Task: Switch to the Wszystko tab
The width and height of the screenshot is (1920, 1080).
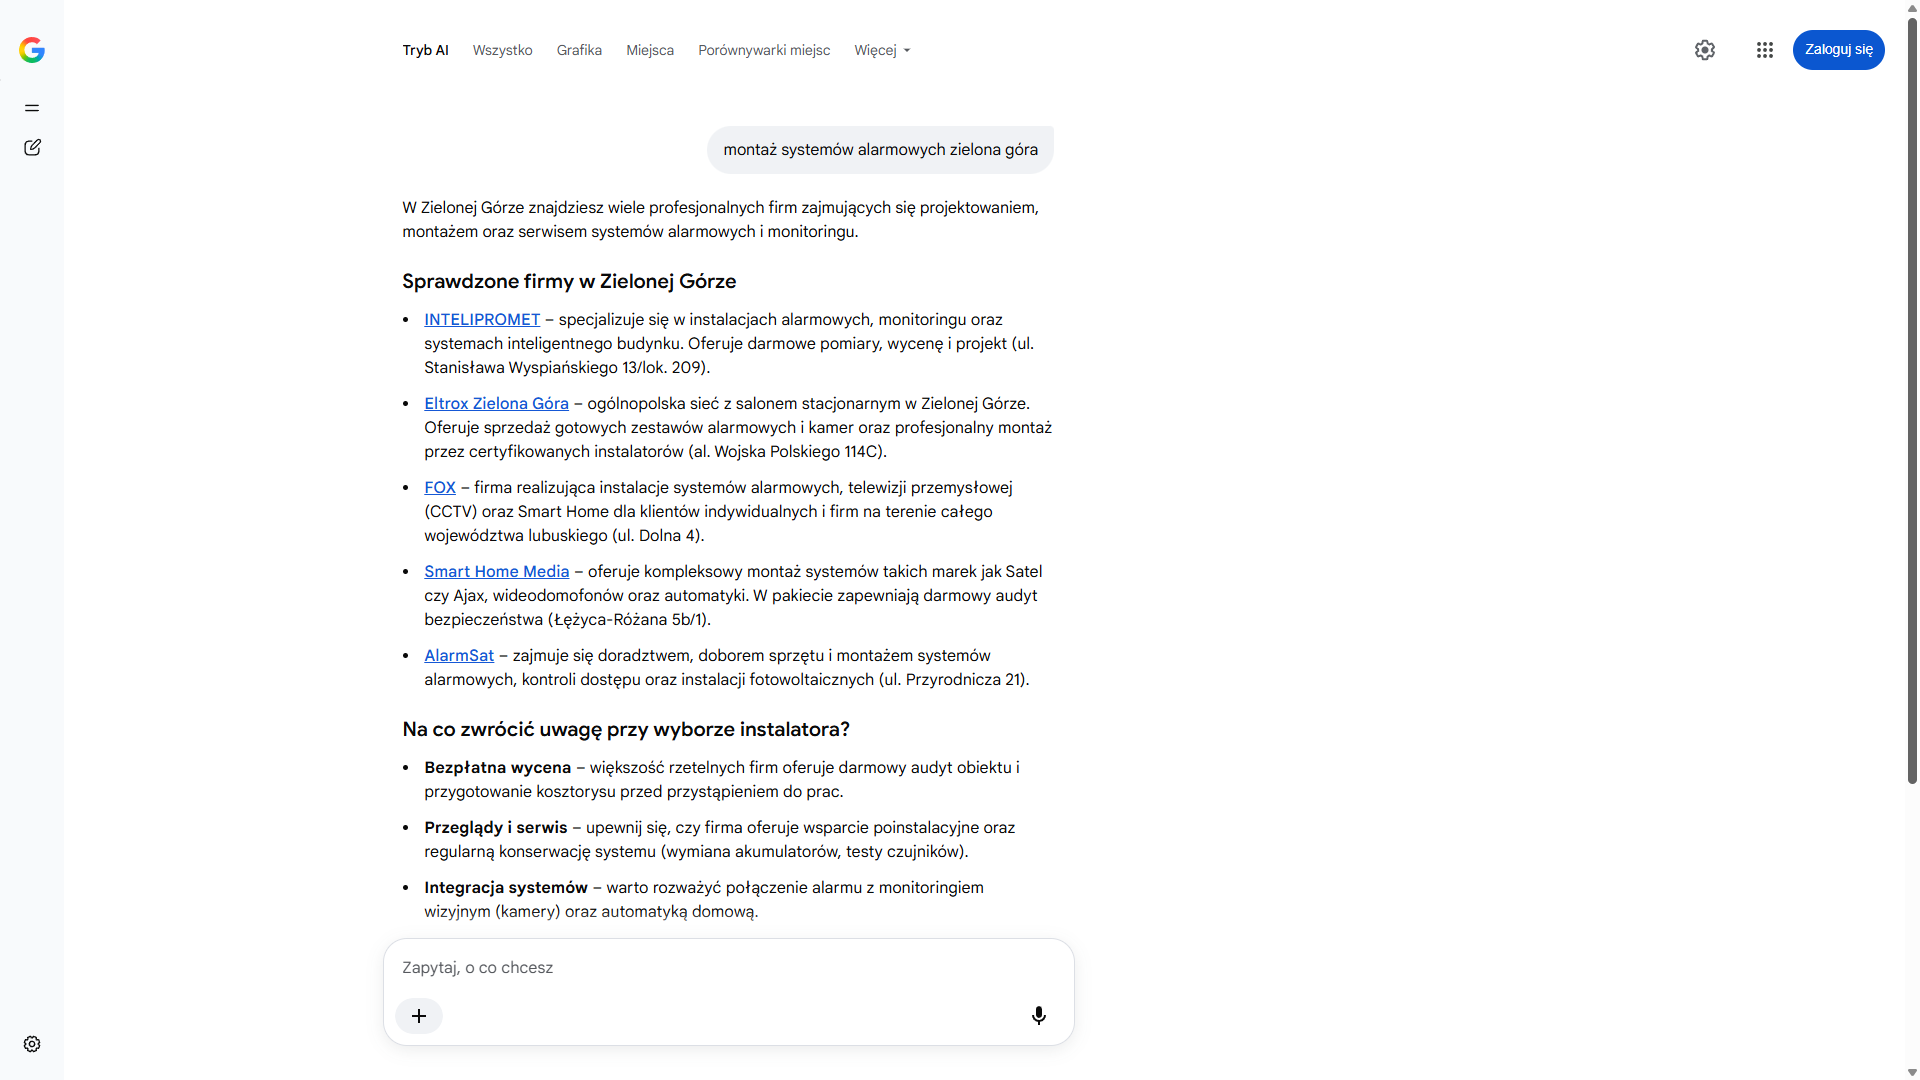Action: click(x=502, y=50)
